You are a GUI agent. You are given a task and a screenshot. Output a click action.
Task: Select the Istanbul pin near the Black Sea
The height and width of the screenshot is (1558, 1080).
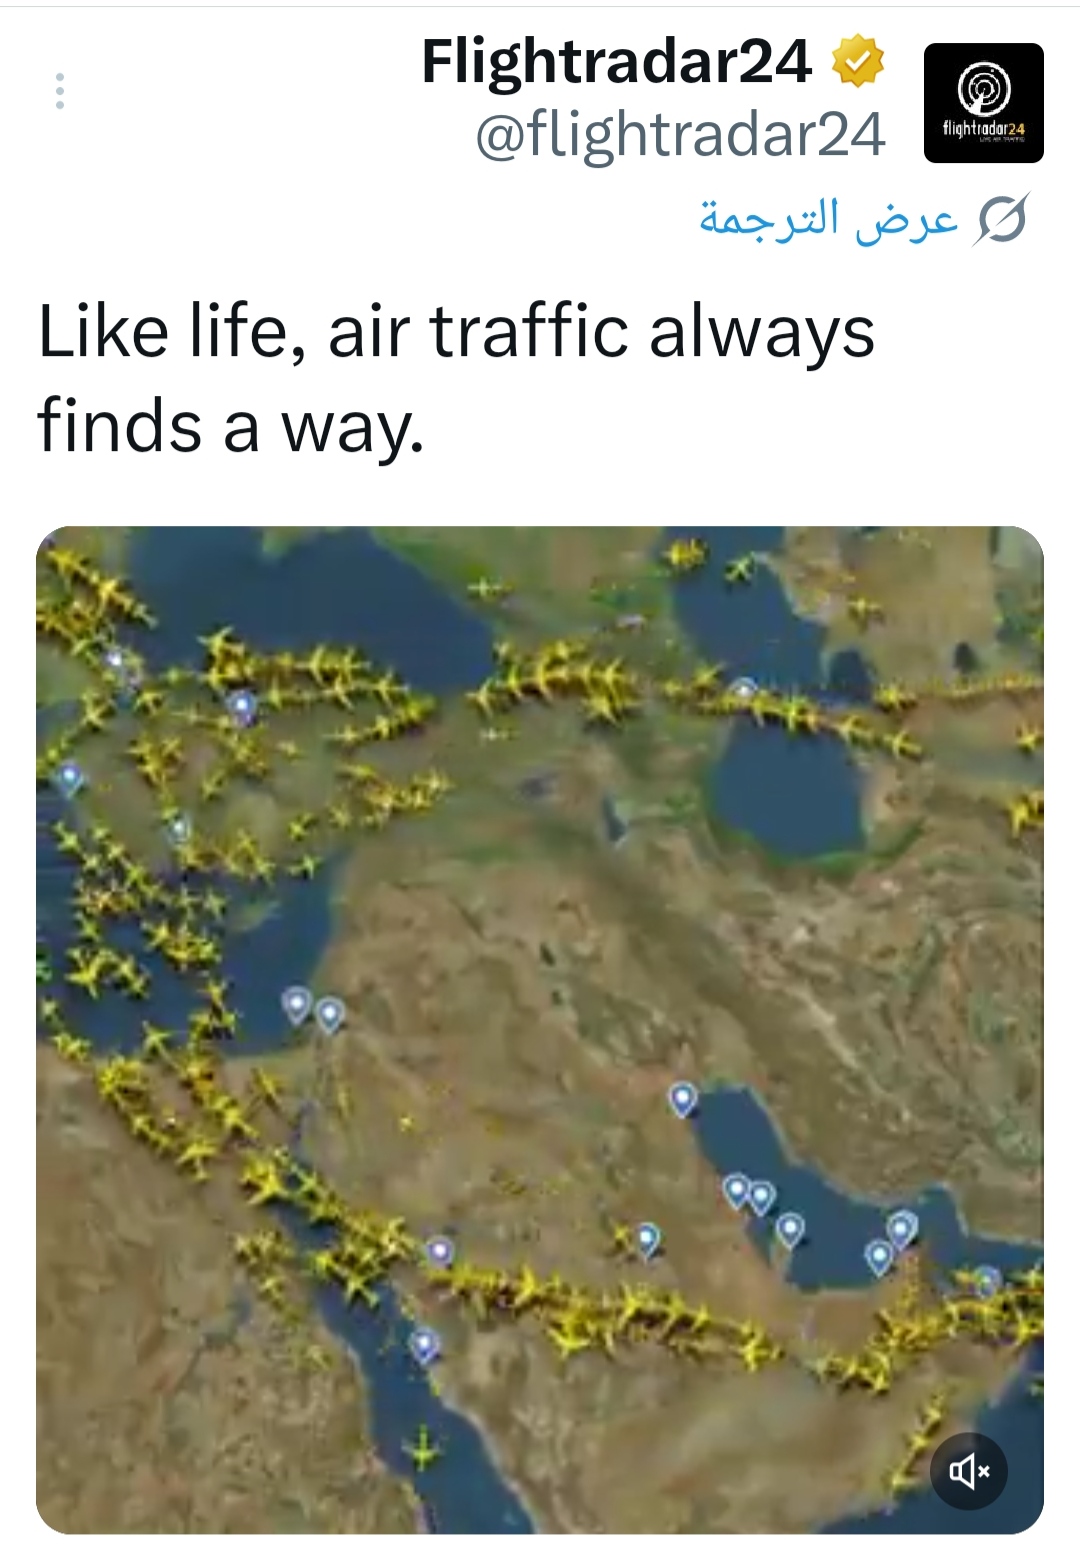click(x=241, y=705)
